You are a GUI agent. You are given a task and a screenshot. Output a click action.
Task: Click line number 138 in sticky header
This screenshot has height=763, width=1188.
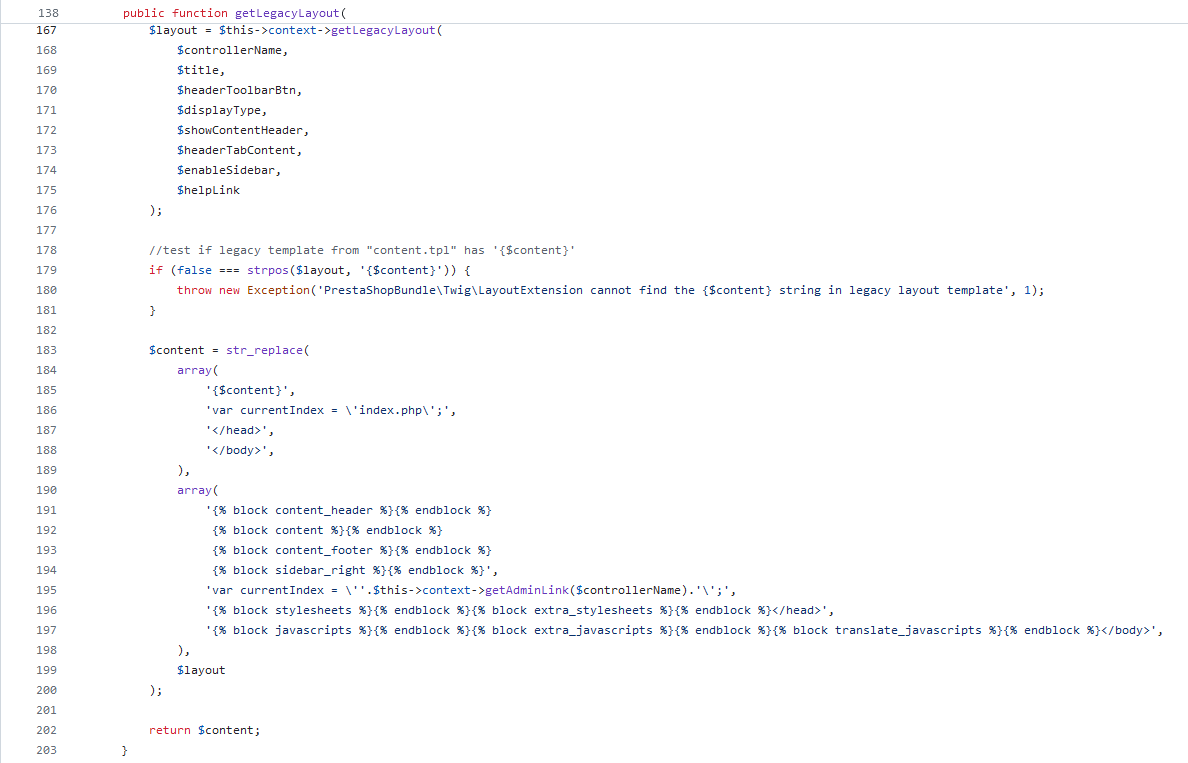pyautogui.click(x=46, y=13)
